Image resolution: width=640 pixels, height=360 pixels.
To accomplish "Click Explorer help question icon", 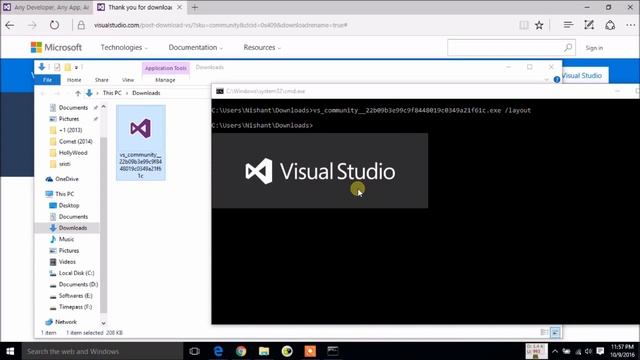I will [557, 80].
